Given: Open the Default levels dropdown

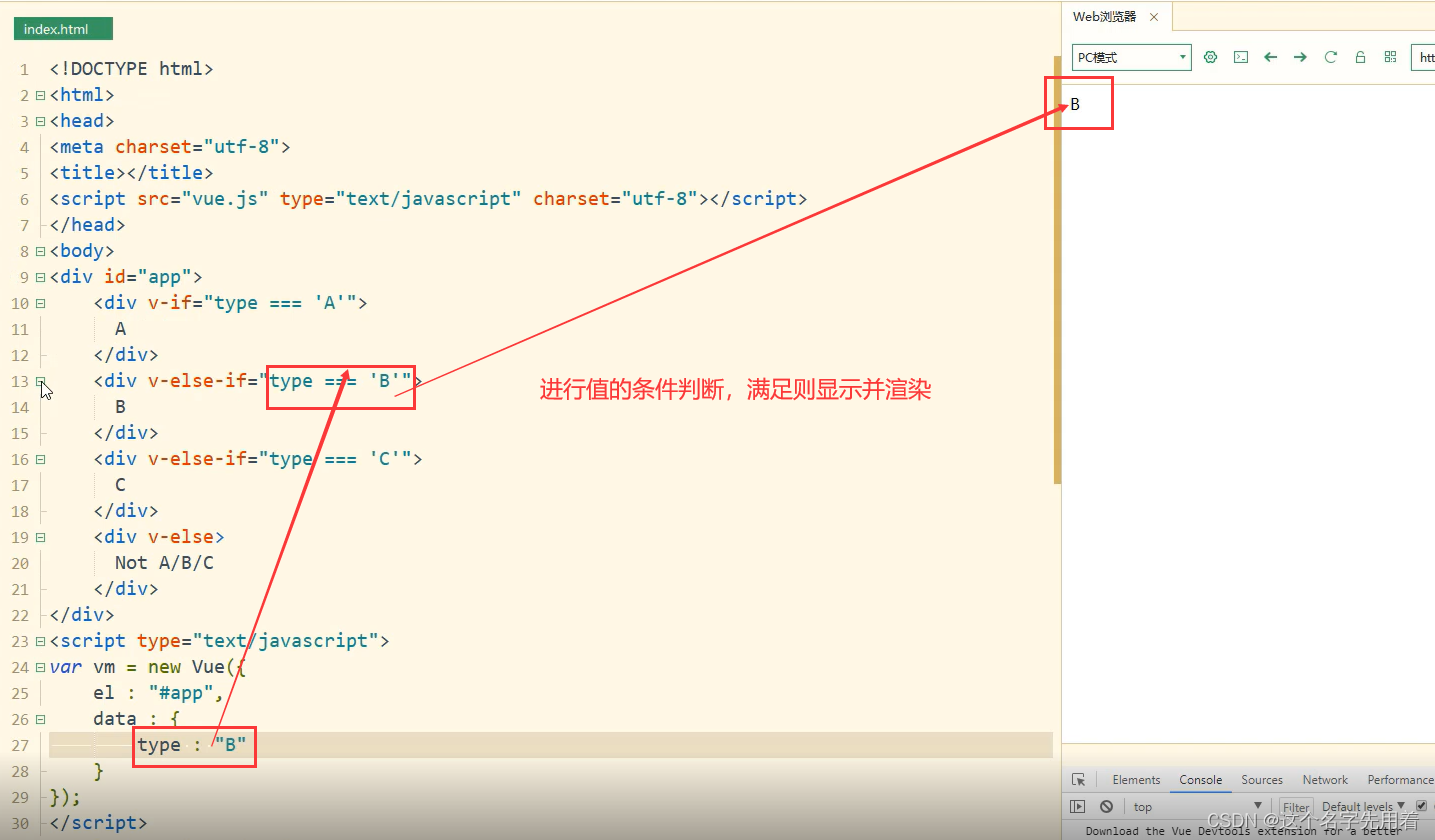Looking at the screenshot, I should tap(1364, 806).
